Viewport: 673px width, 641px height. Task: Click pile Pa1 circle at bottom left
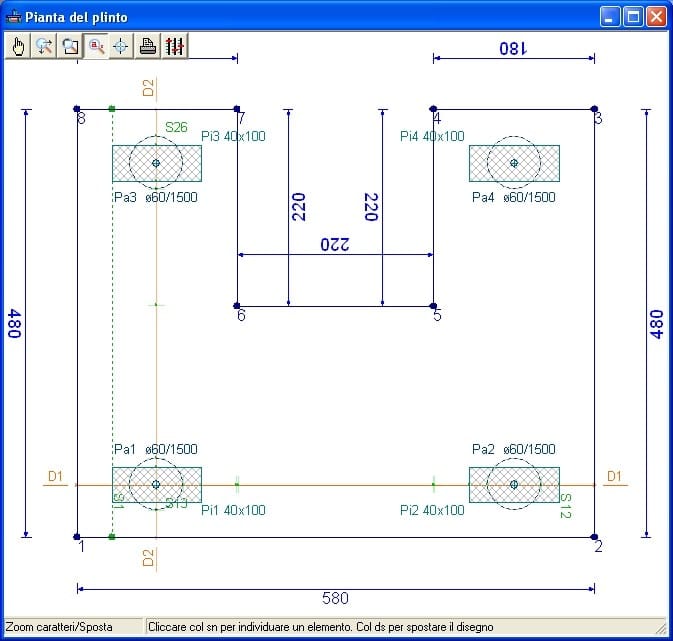(156, 485)
